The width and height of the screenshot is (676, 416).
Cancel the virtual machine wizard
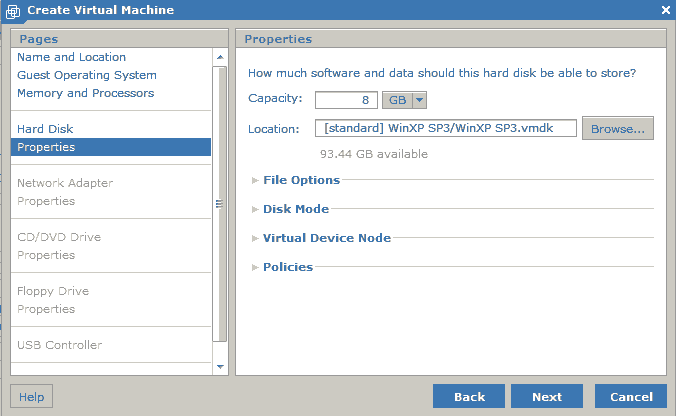pos(631,396)
